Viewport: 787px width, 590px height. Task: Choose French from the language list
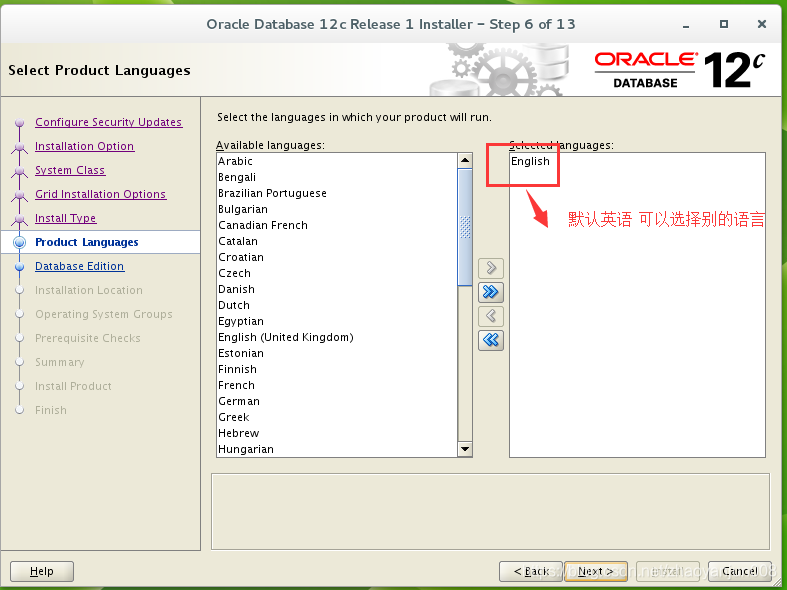tap(337, 386)
